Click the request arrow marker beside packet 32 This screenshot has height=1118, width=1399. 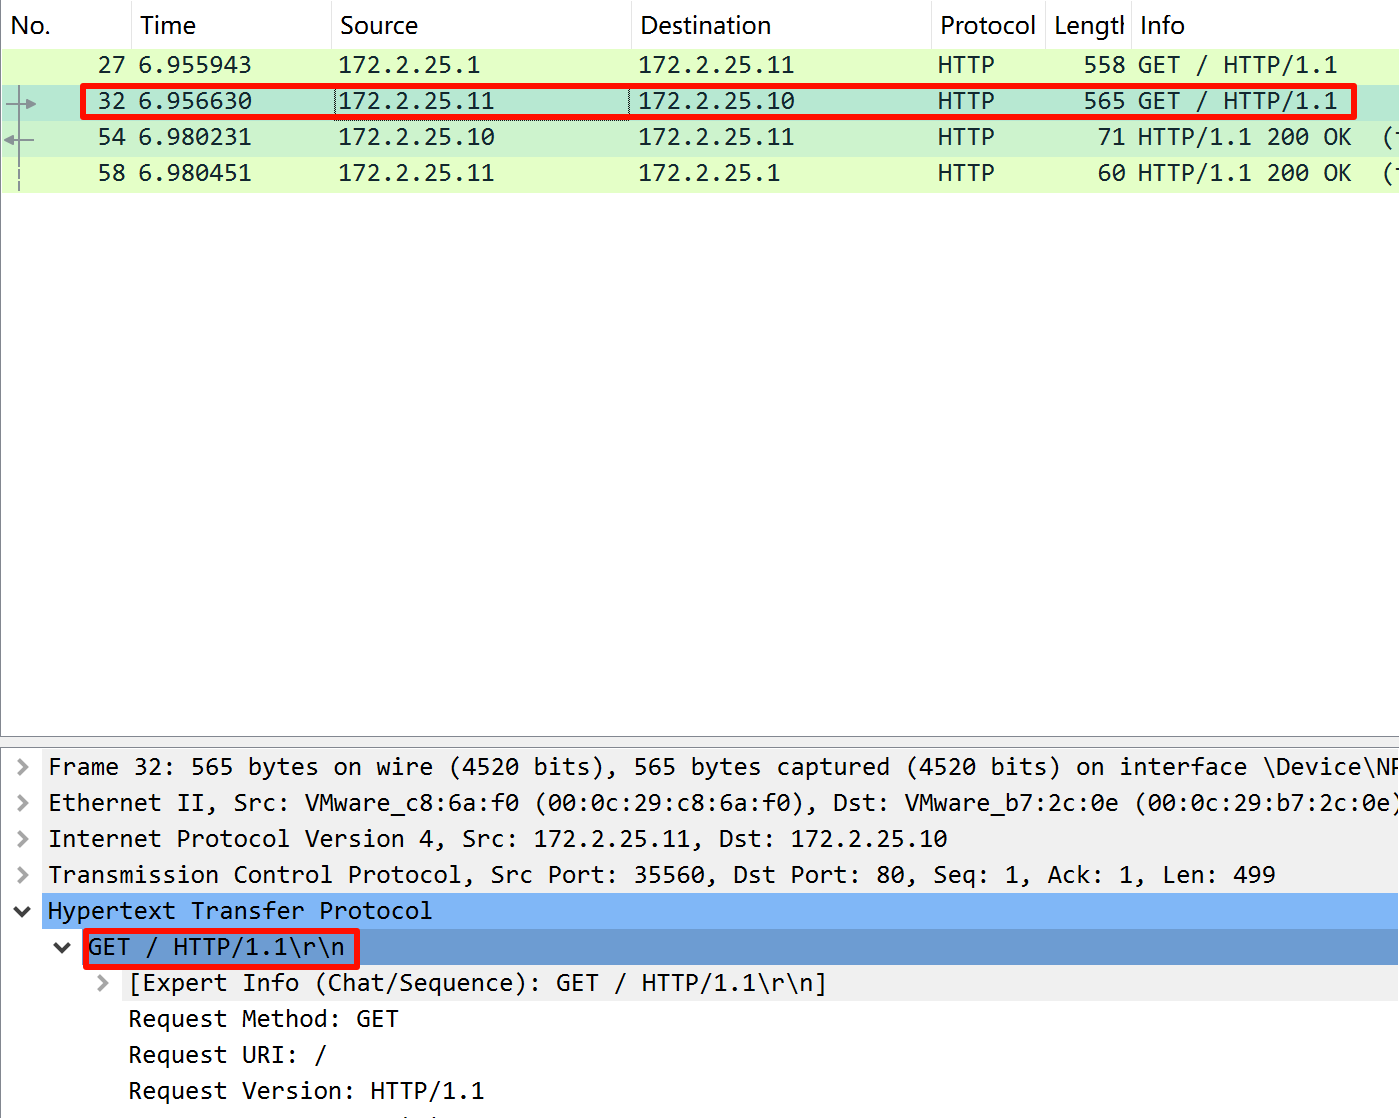pyautogui.click(x=21, y=102)
